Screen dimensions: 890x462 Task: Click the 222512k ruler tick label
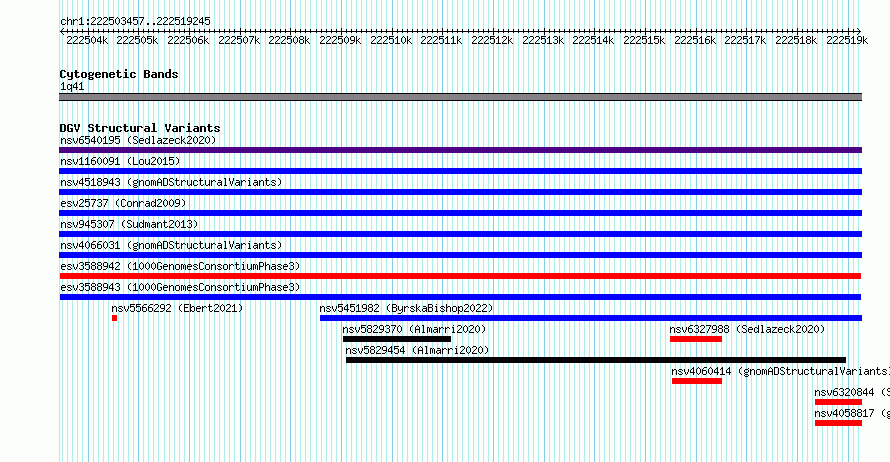point(492,40)
